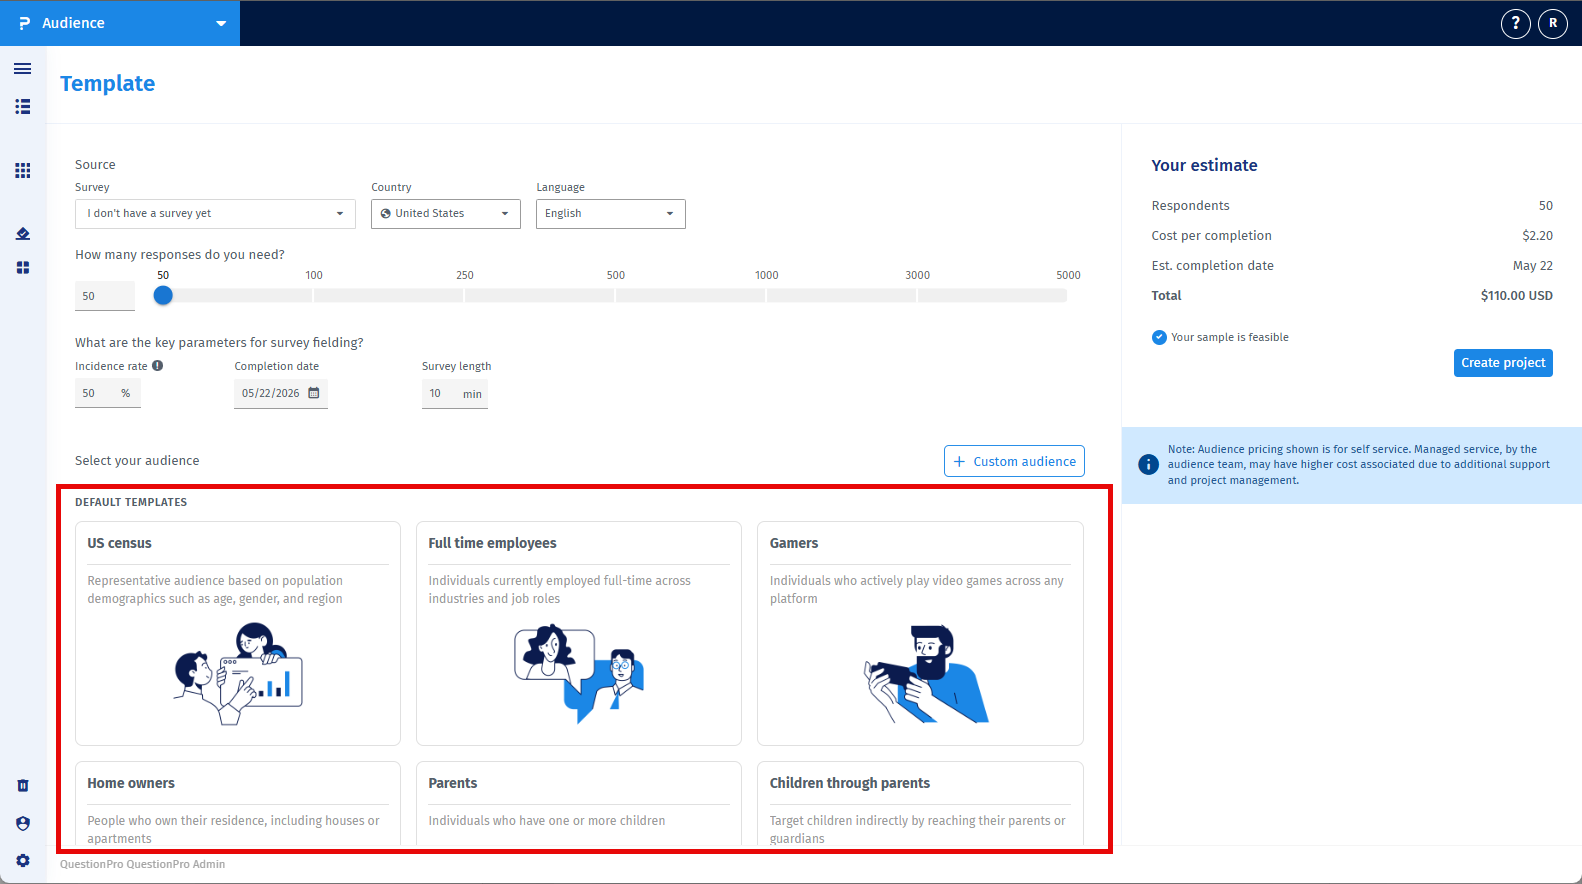Open the list view sidebar icon
1582x884 pixels.
click(x=23, y=107)
